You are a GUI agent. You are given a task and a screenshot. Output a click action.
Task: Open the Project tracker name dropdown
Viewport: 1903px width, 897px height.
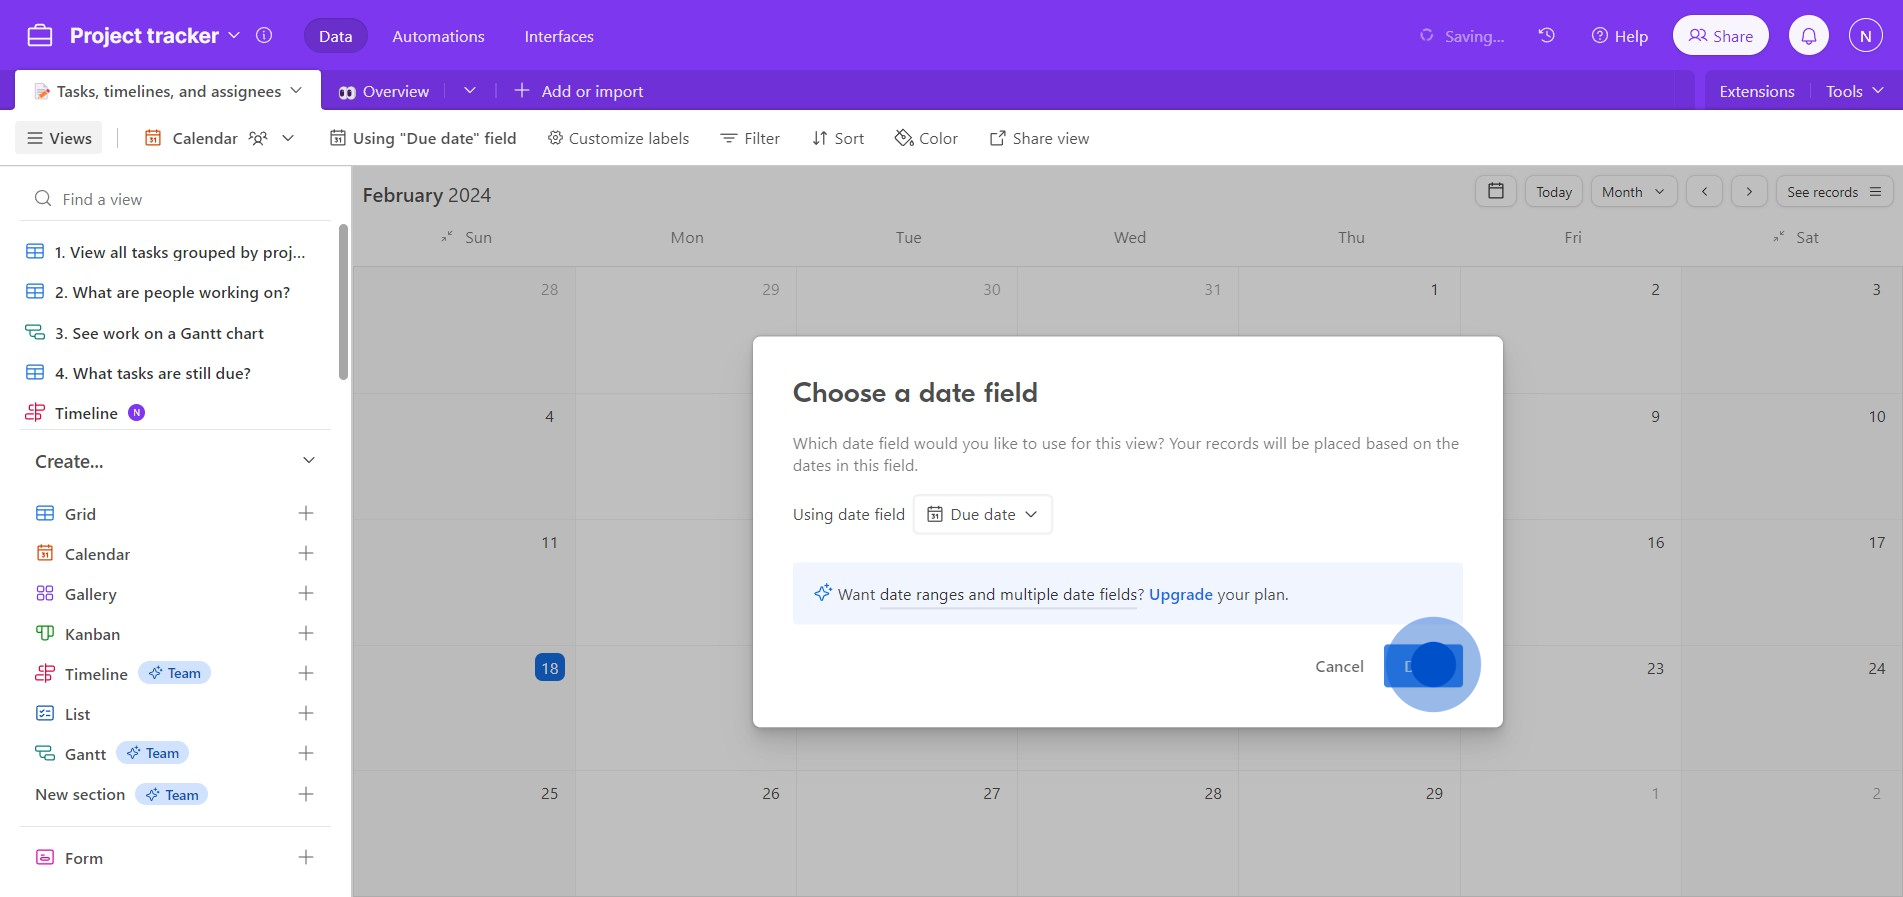pyautogui.click(x=234, y=35)
